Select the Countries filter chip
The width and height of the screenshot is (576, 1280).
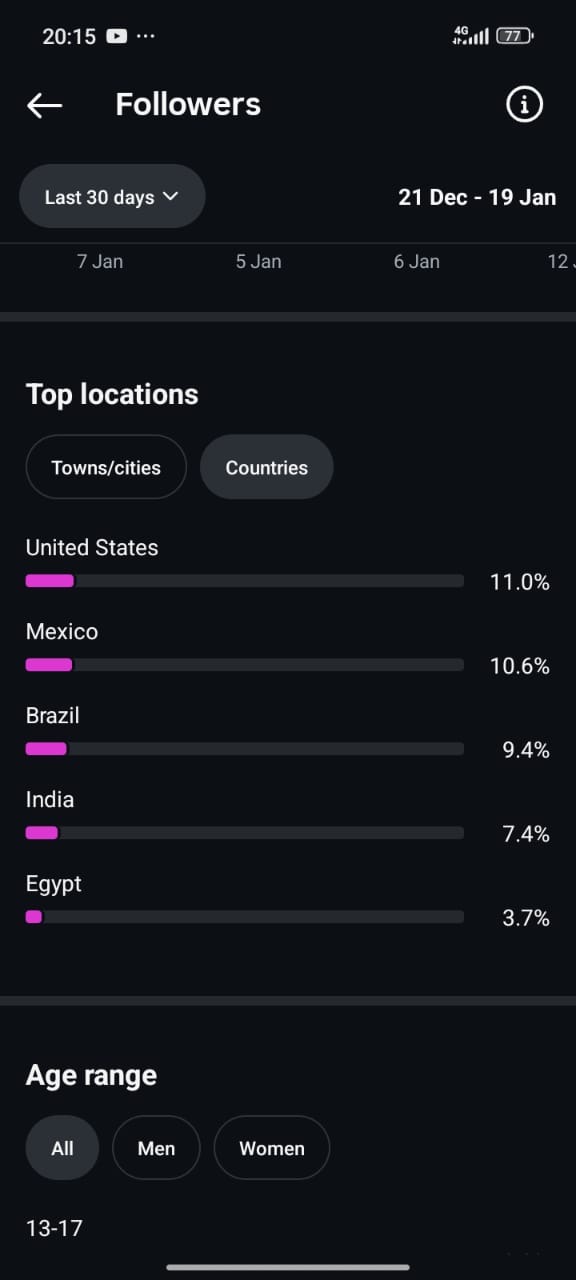pos(267,467)
